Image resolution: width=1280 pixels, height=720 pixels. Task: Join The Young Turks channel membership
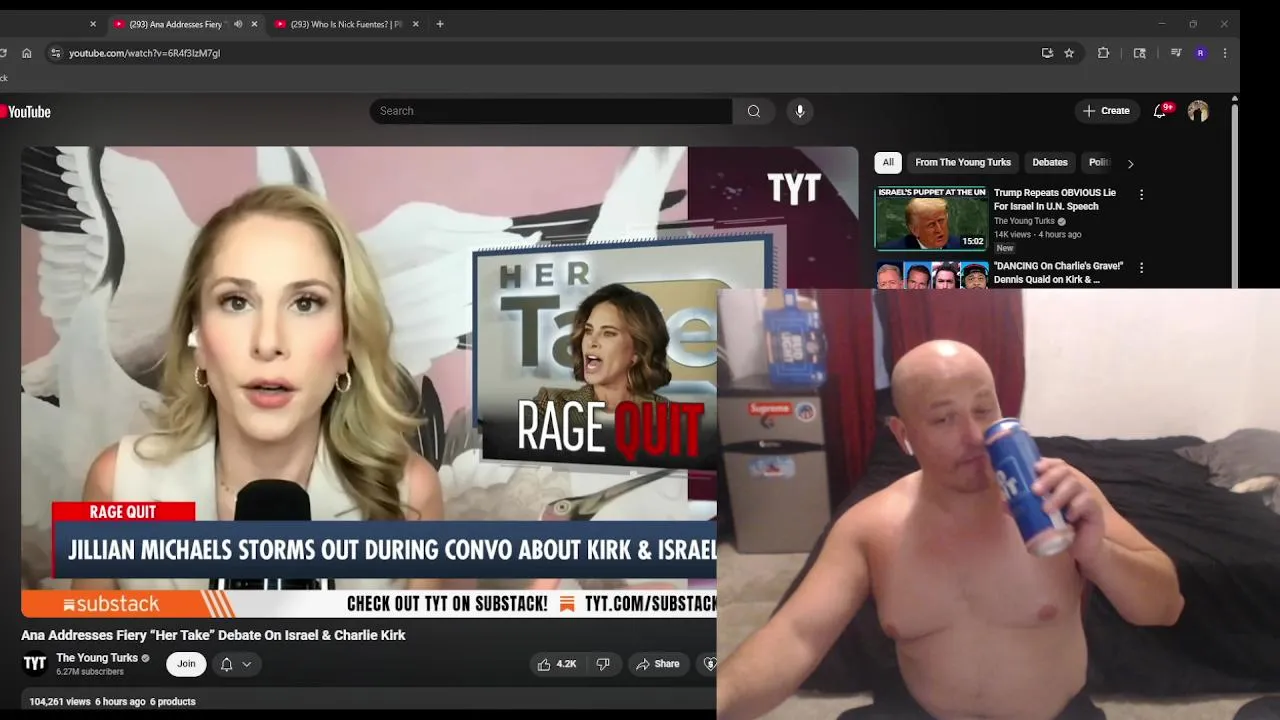click(x=186, y=664)
